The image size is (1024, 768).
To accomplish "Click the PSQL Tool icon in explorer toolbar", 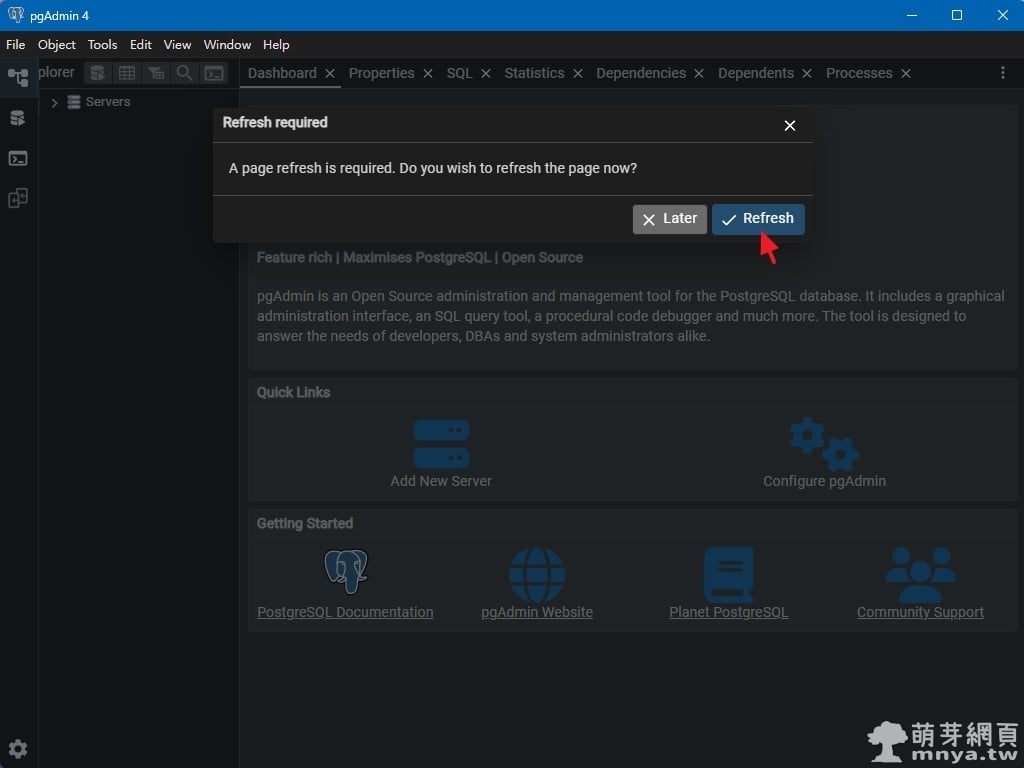I will (214, 73).
